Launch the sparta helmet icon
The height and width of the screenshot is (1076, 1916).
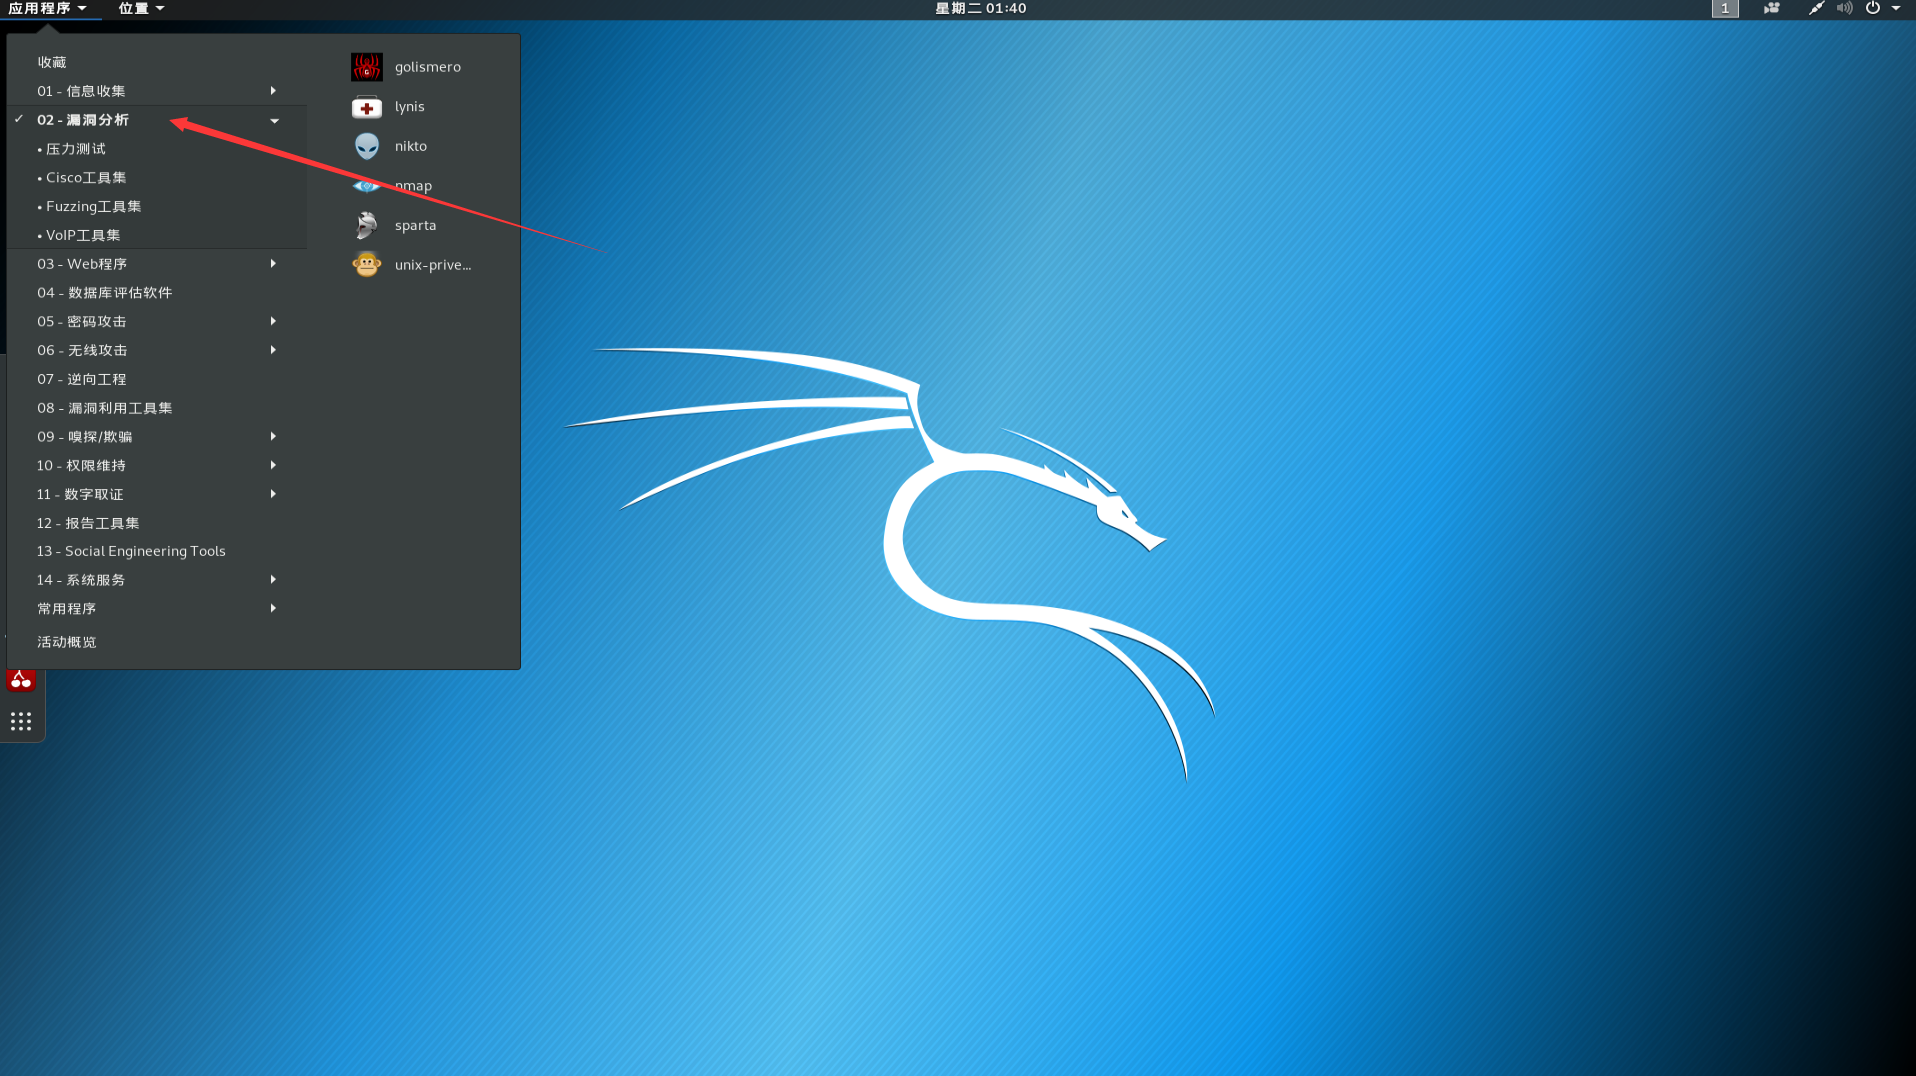pyautogui.click(x=367, y=225)
